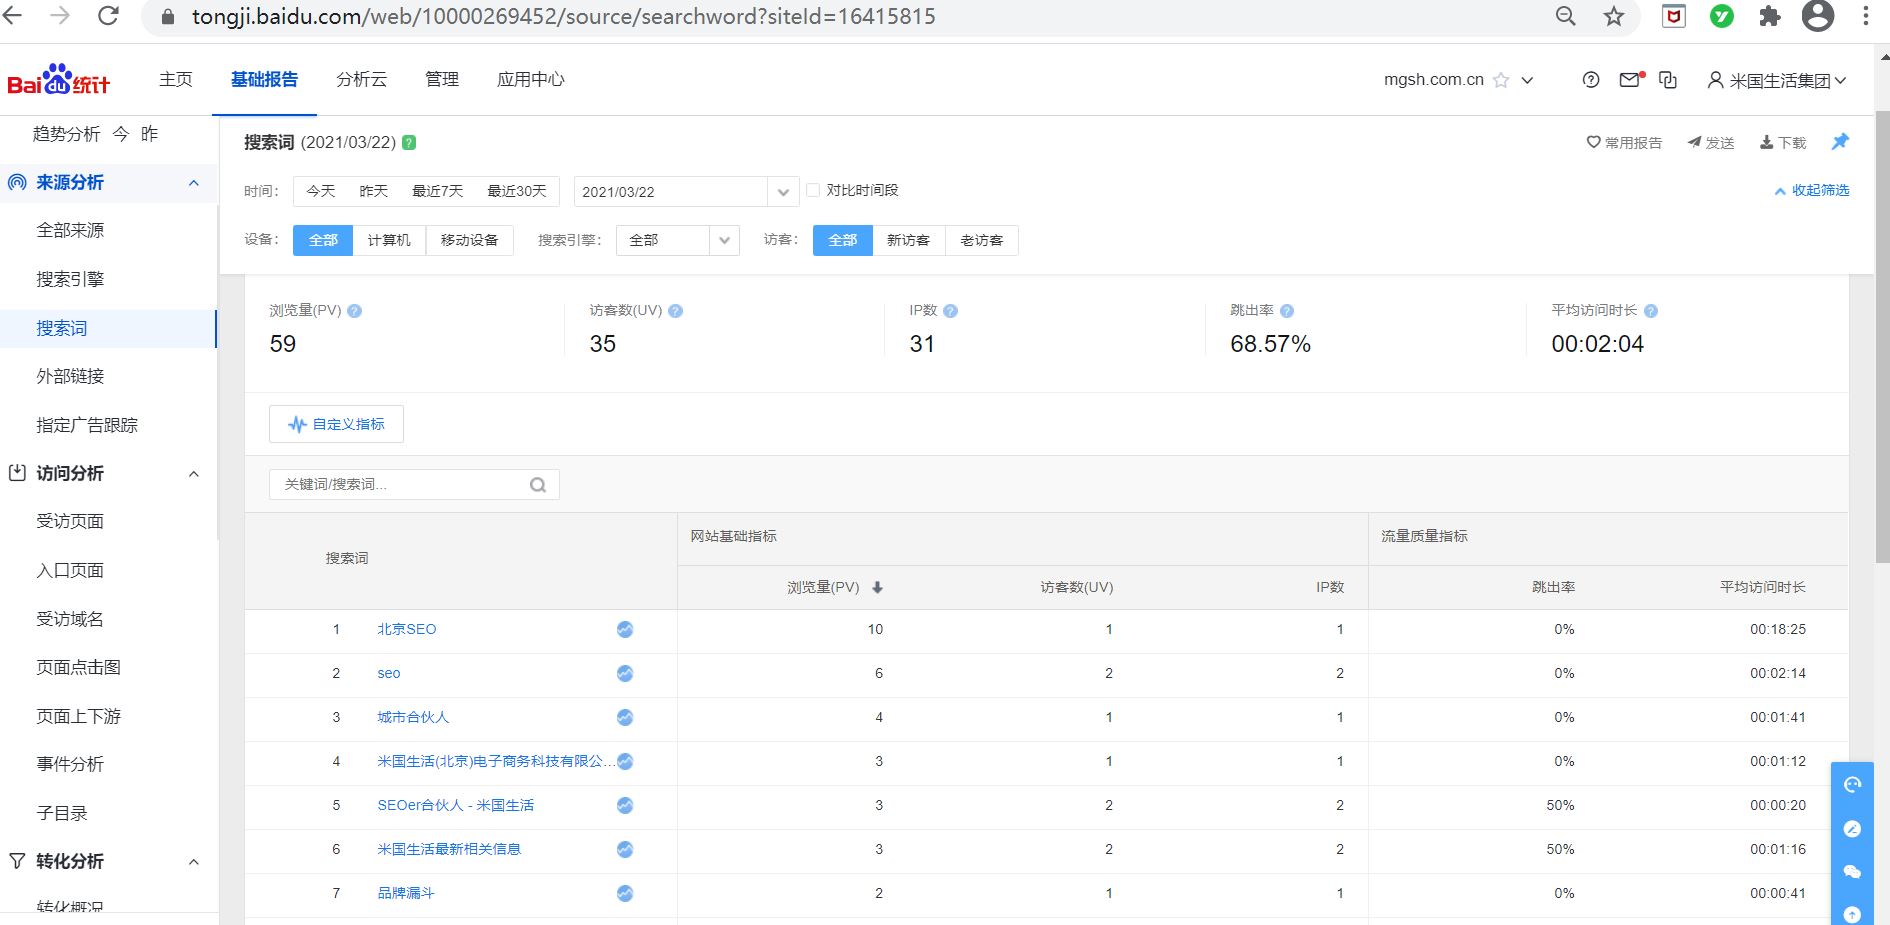
Task: Open trend chart icon for seo row
Action: pos(625,673)
